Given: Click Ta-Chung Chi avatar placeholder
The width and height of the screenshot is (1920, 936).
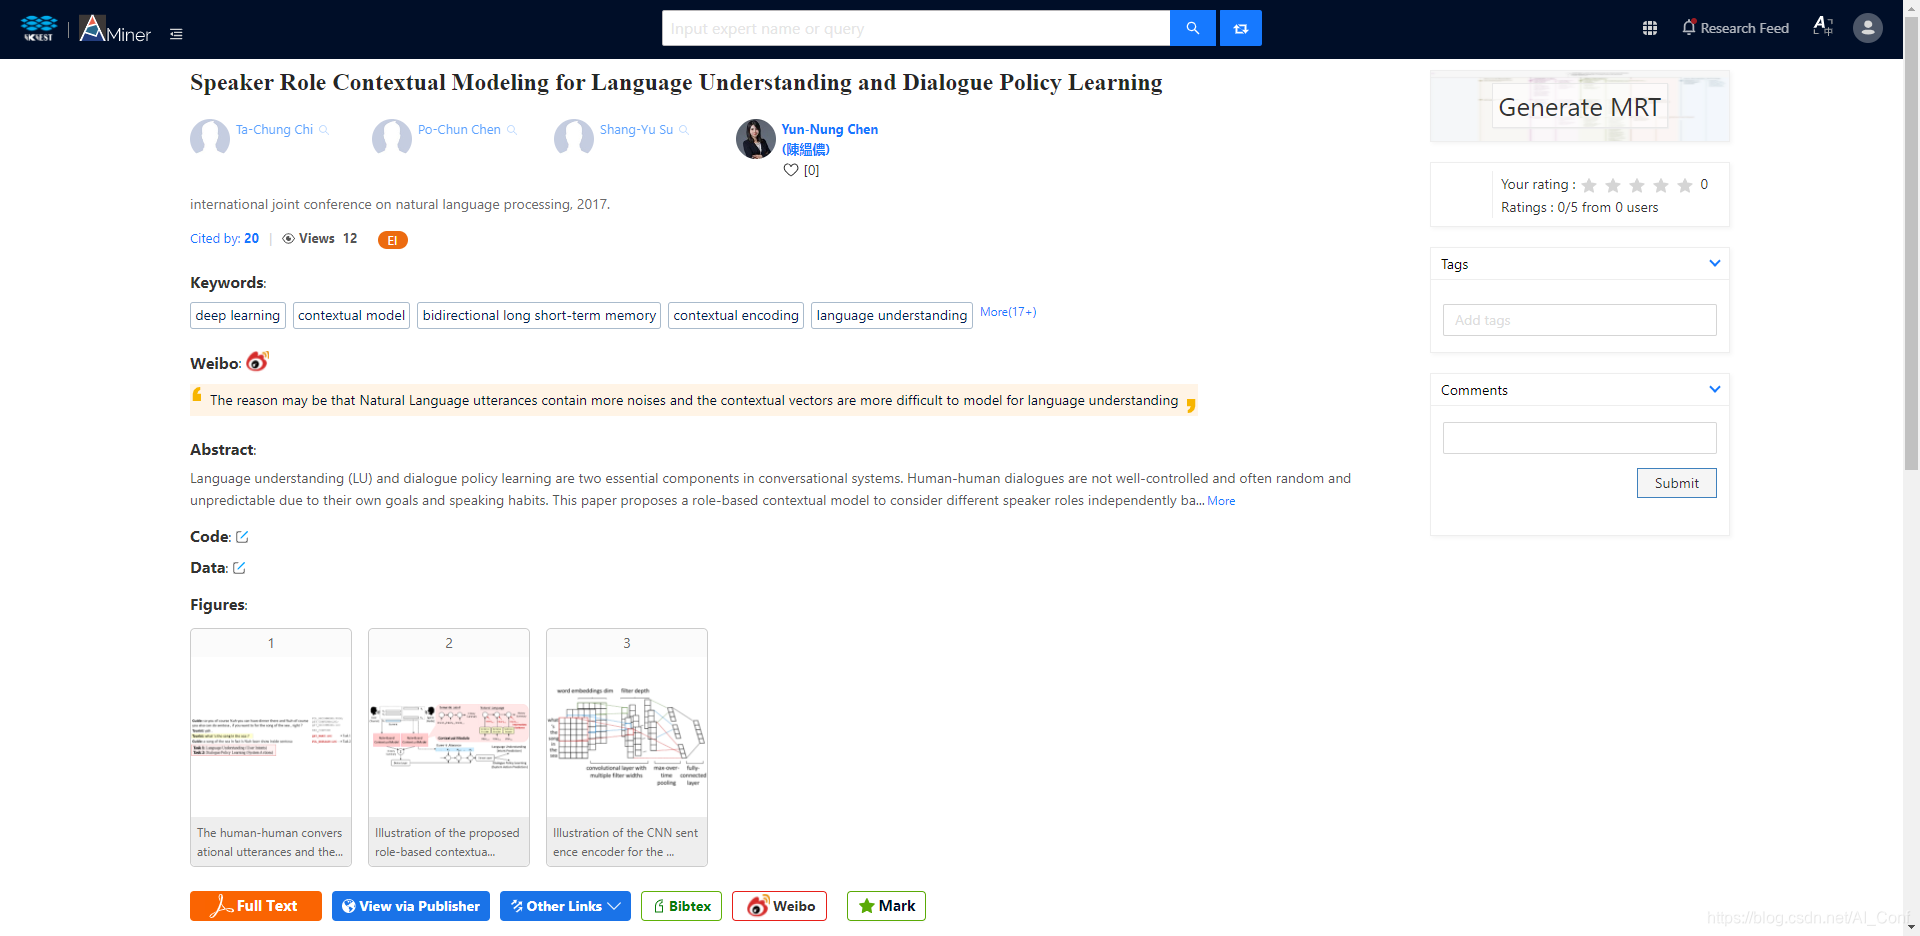Looking at the screenshot, I should [210, 137].
